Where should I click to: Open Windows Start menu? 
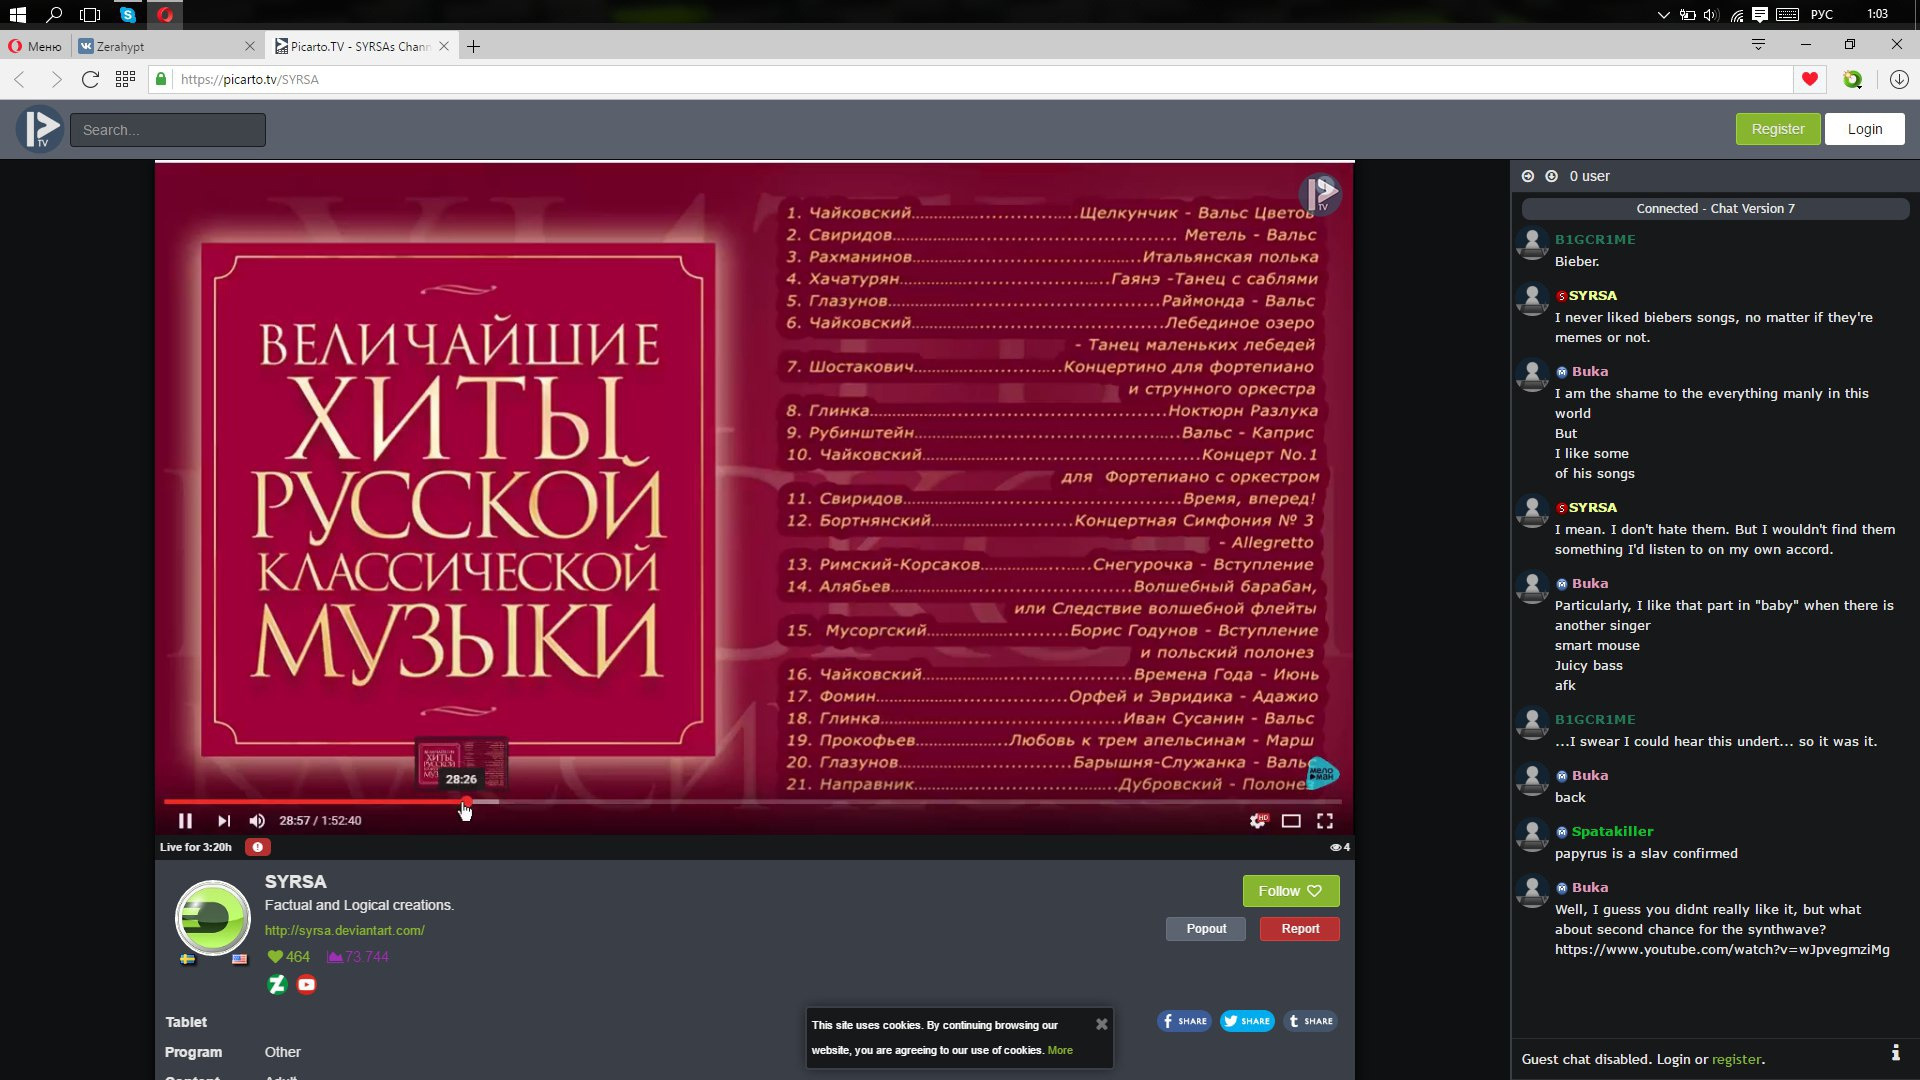[17, 14]
